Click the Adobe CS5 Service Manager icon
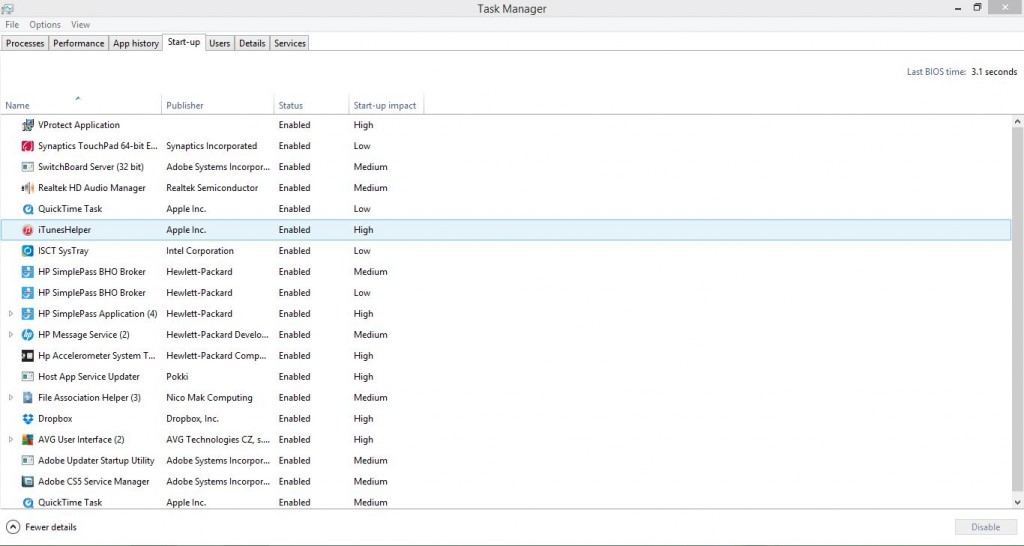 [x=27, y=481]
